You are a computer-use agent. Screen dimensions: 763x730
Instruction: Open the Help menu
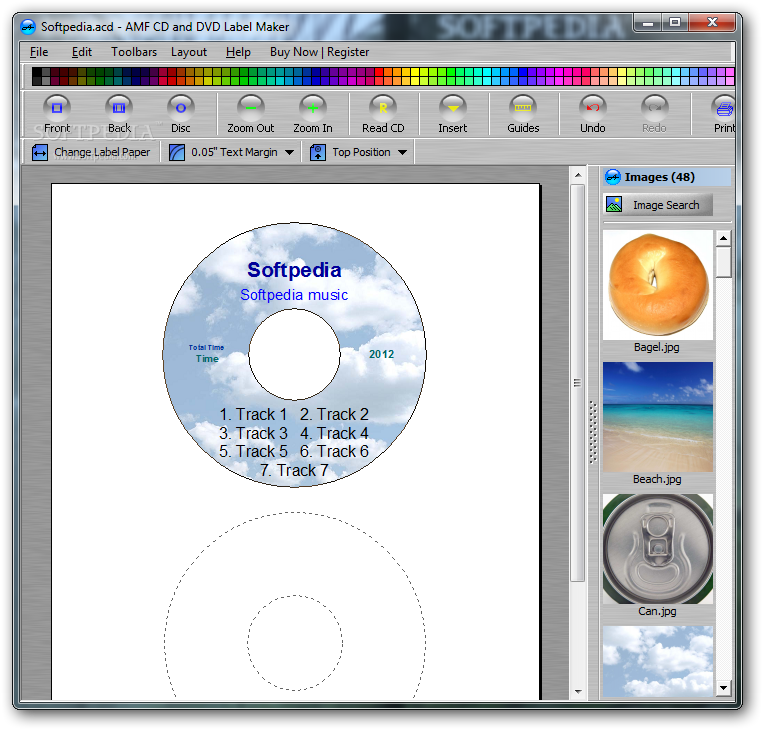(238, 52)
